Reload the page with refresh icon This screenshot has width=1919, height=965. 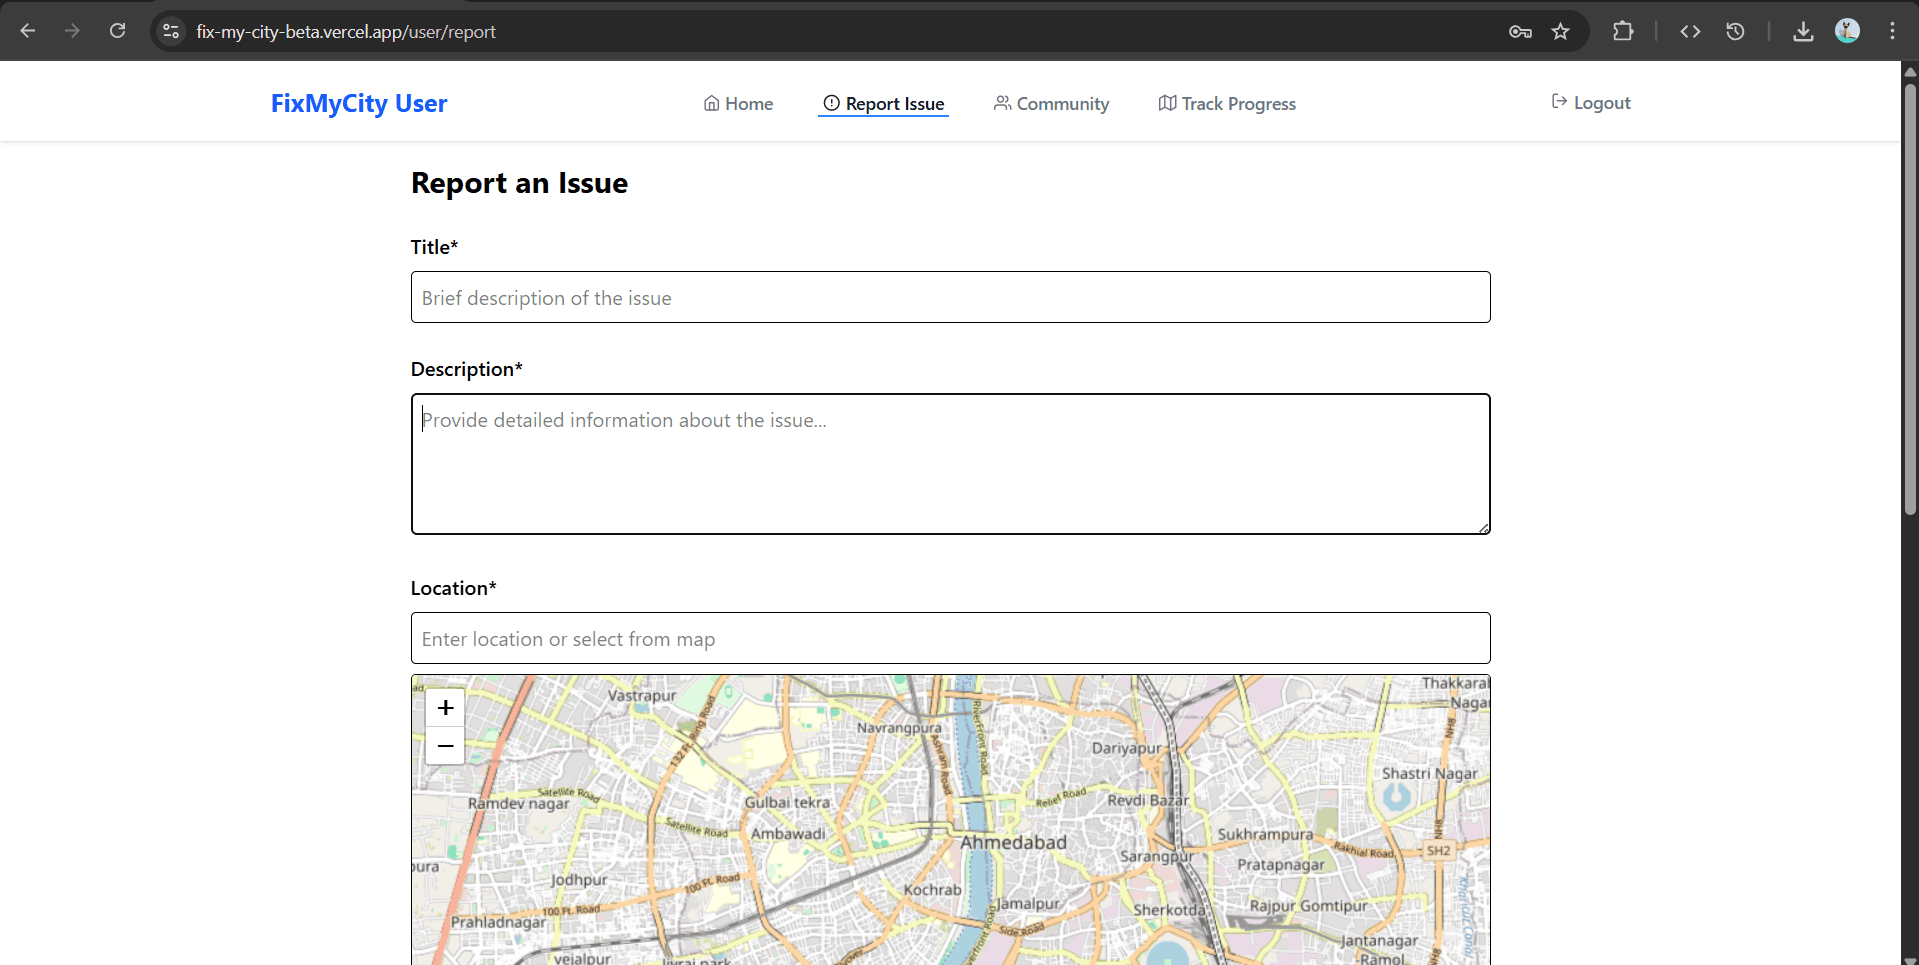117,31
